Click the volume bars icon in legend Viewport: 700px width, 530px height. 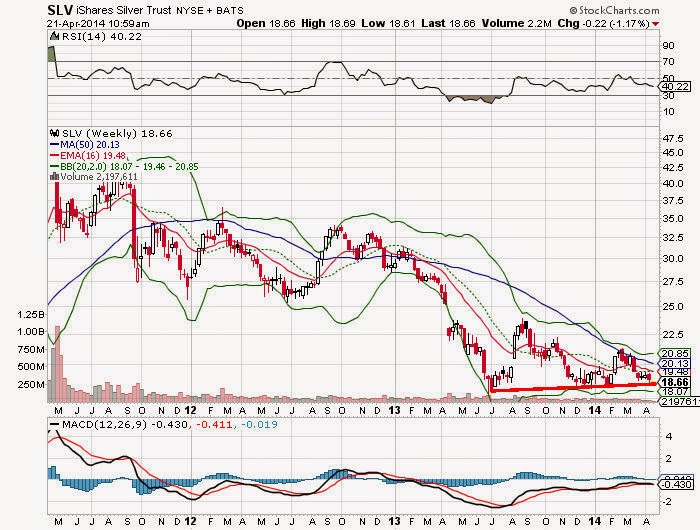tap(54, 177)
